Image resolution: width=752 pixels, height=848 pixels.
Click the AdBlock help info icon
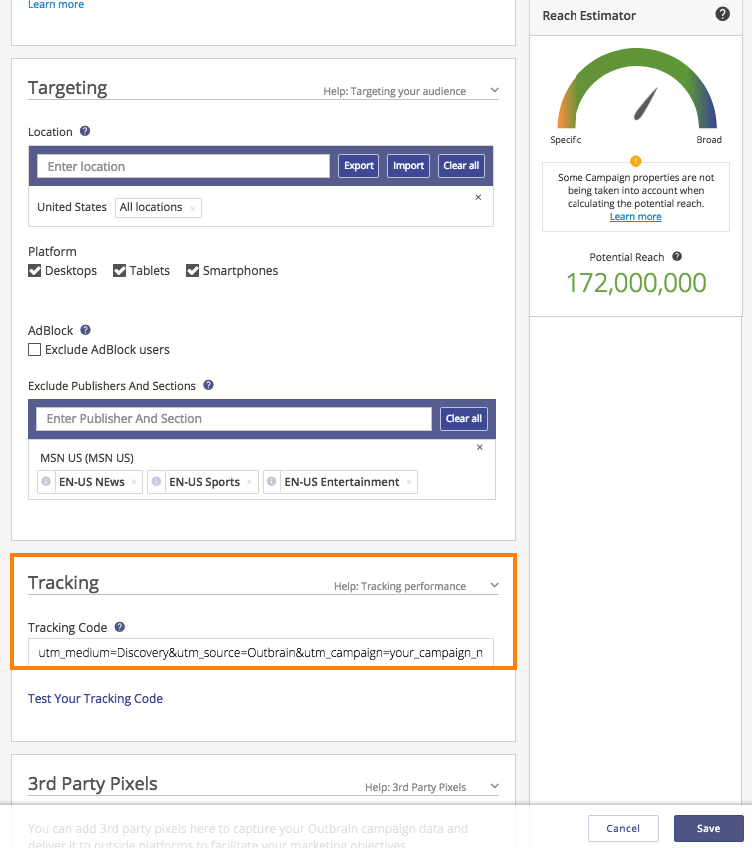coord(85,330)
